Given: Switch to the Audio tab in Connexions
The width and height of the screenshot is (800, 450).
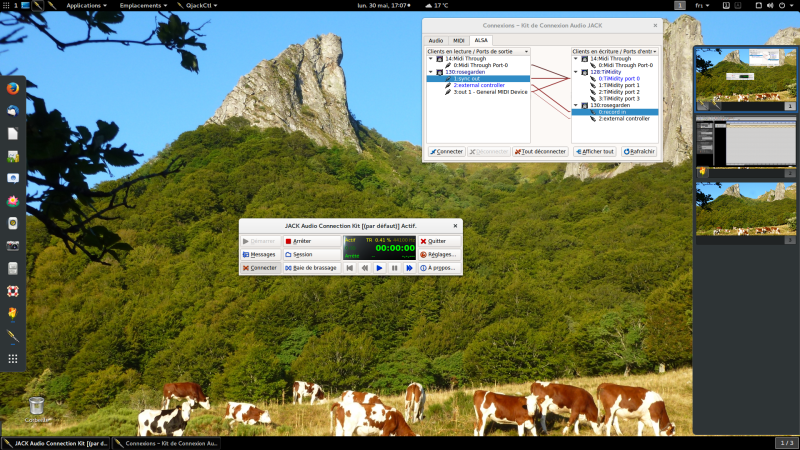Looking at the screenshot, I should 436,40.
